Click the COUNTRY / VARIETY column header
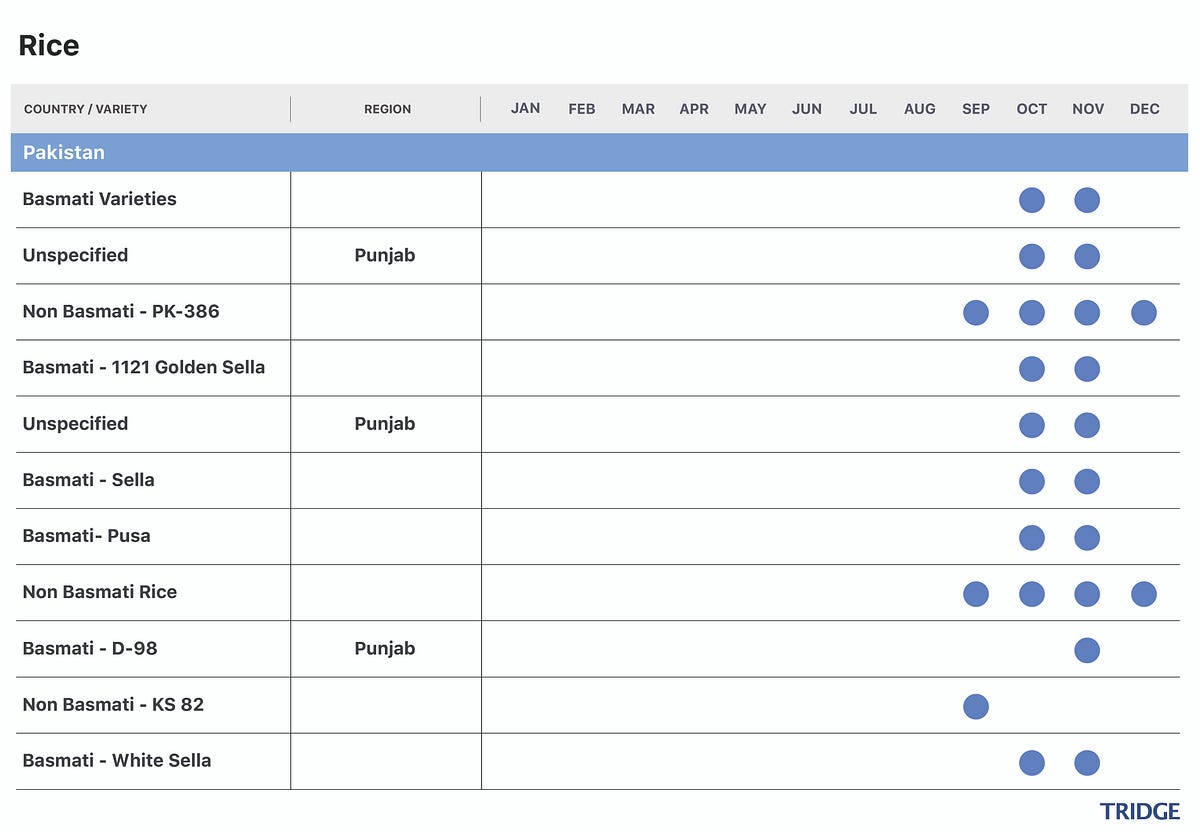Image resolution: width=1200 pixels, height=832 pixels. click(x=85, y=109)
